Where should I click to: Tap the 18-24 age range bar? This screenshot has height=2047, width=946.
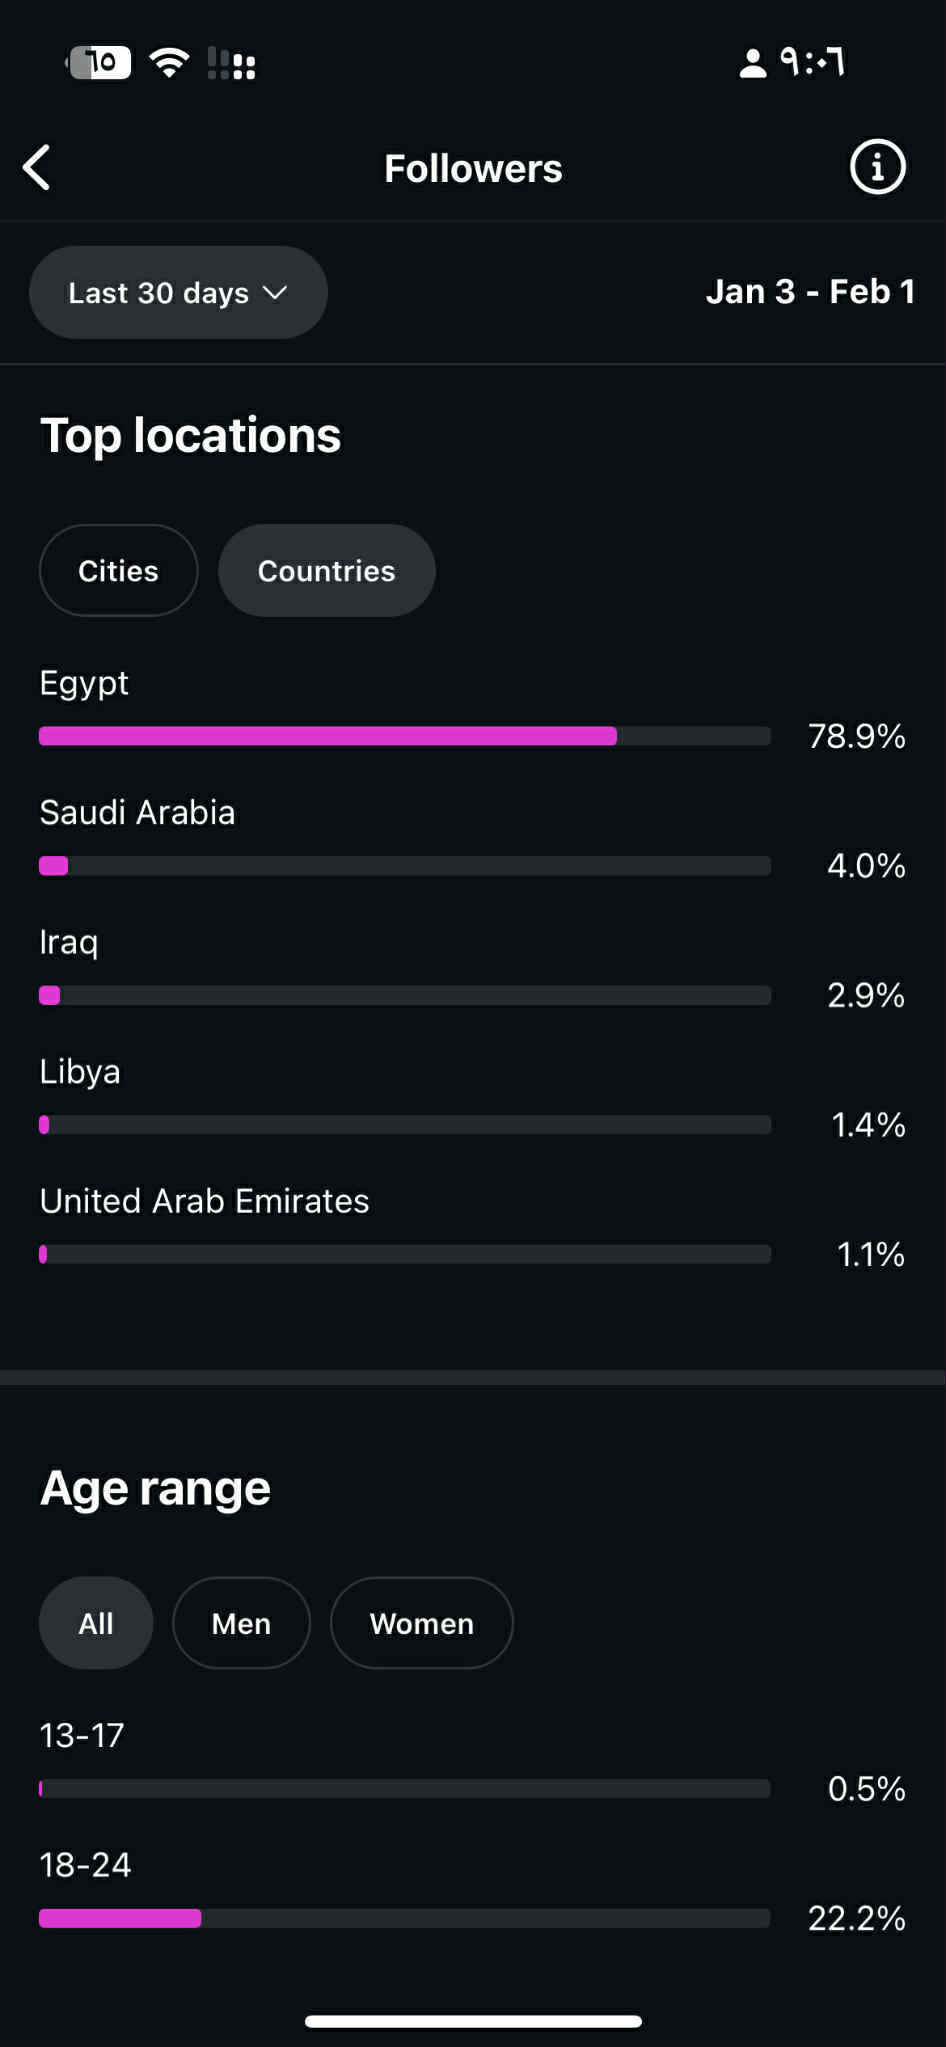(x=404, y=1918)
